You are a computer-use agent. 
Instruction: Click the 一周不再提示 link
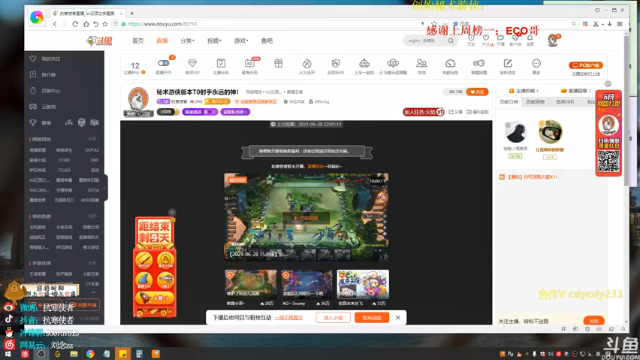coord(289,318)
